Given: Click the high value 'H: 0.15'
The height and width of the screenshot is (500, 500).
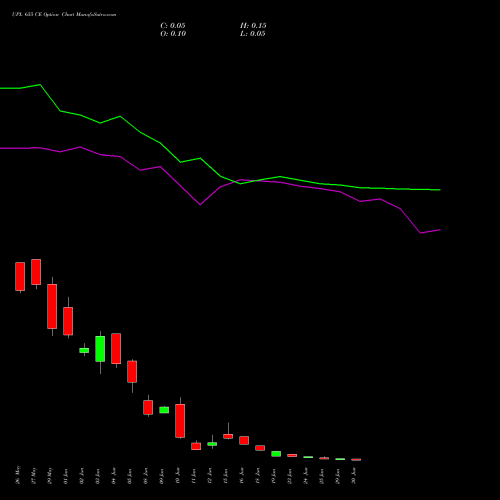Looking at the screenshot, I should pyautogui.click(x=253, y=26).
